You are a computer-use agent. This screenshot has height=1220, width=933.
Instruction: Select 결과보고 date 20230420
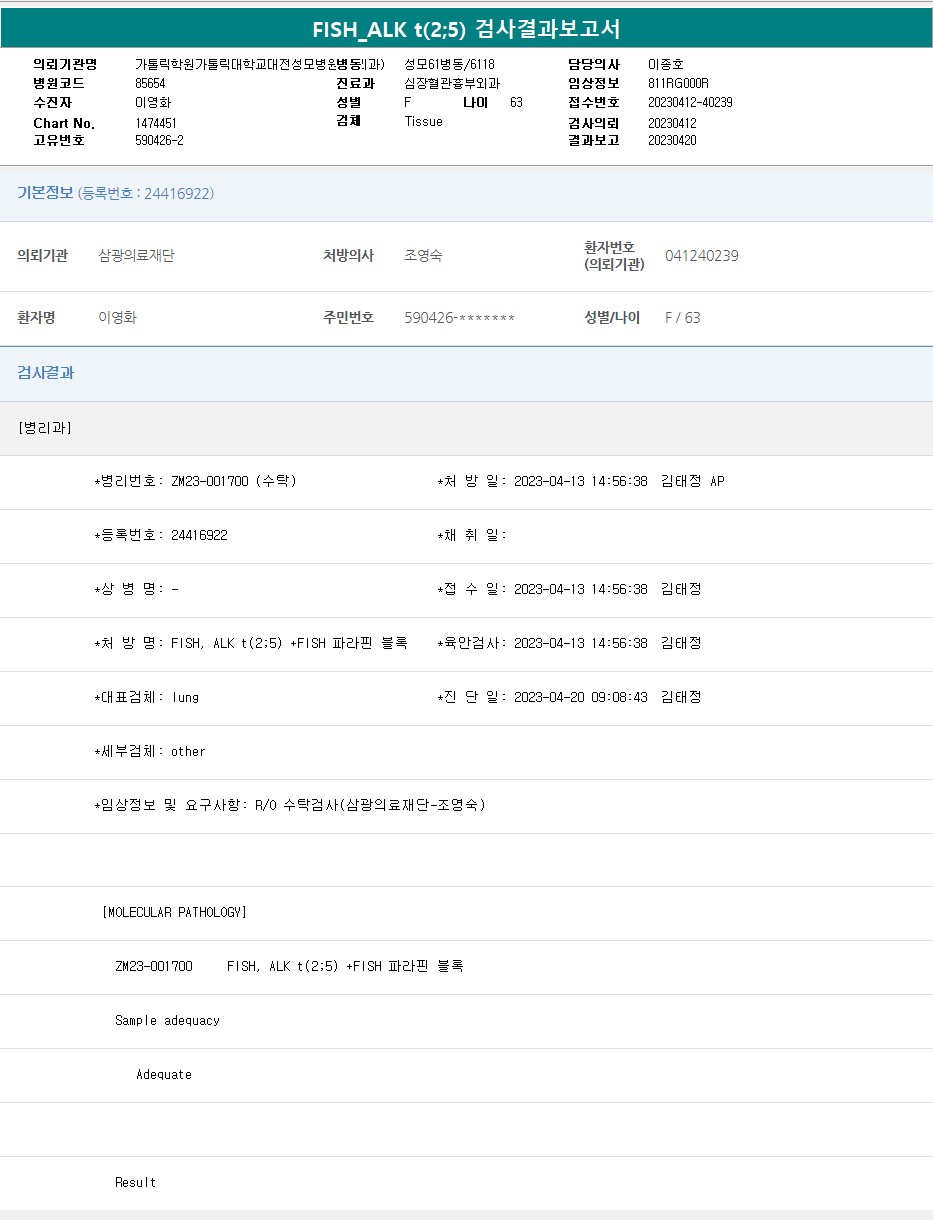point(672,140)
